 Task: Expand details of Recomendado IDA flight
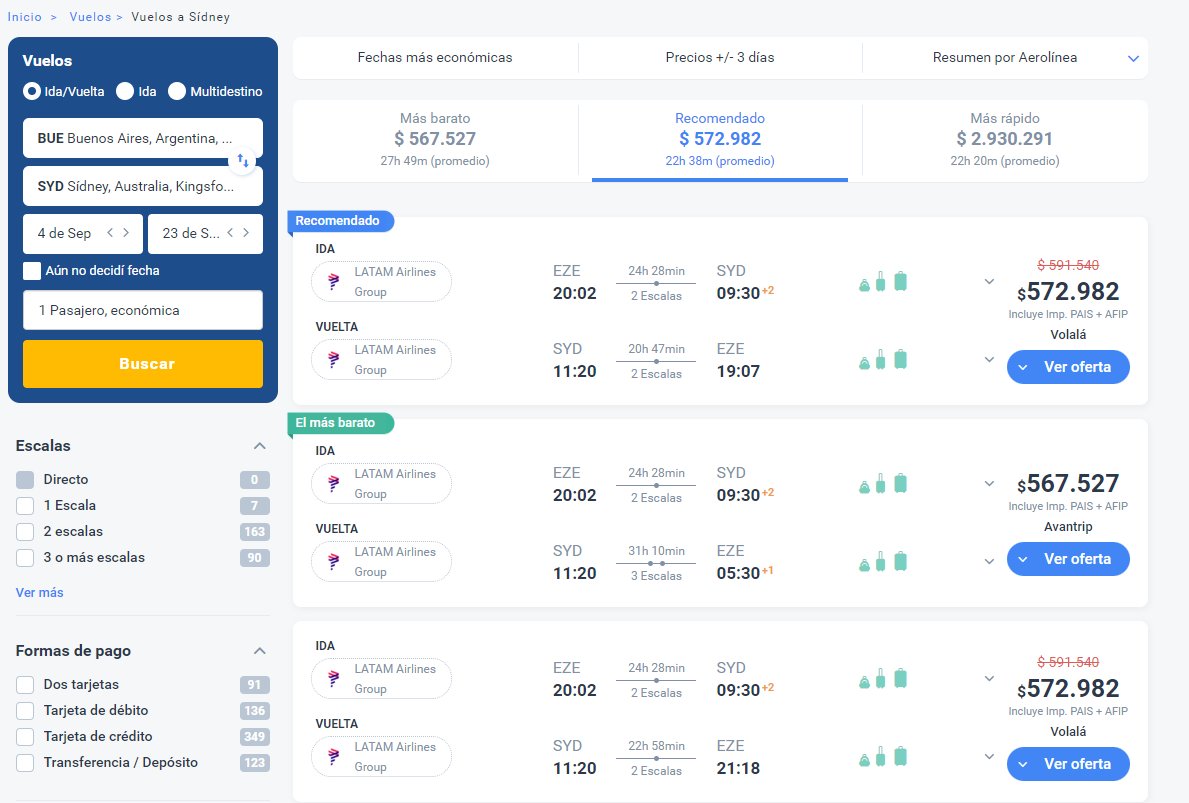[989, 281]
